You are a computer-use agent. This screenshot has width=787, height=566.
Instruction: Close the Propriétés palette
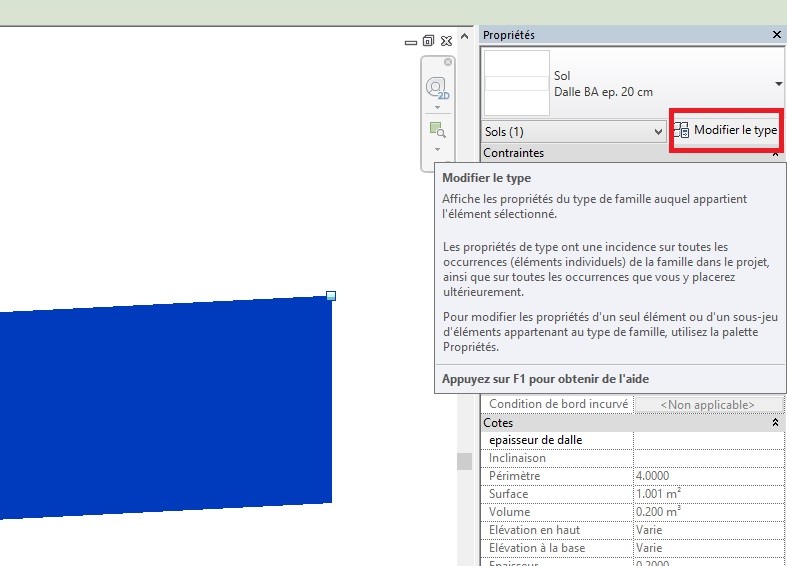pos(777,35)
